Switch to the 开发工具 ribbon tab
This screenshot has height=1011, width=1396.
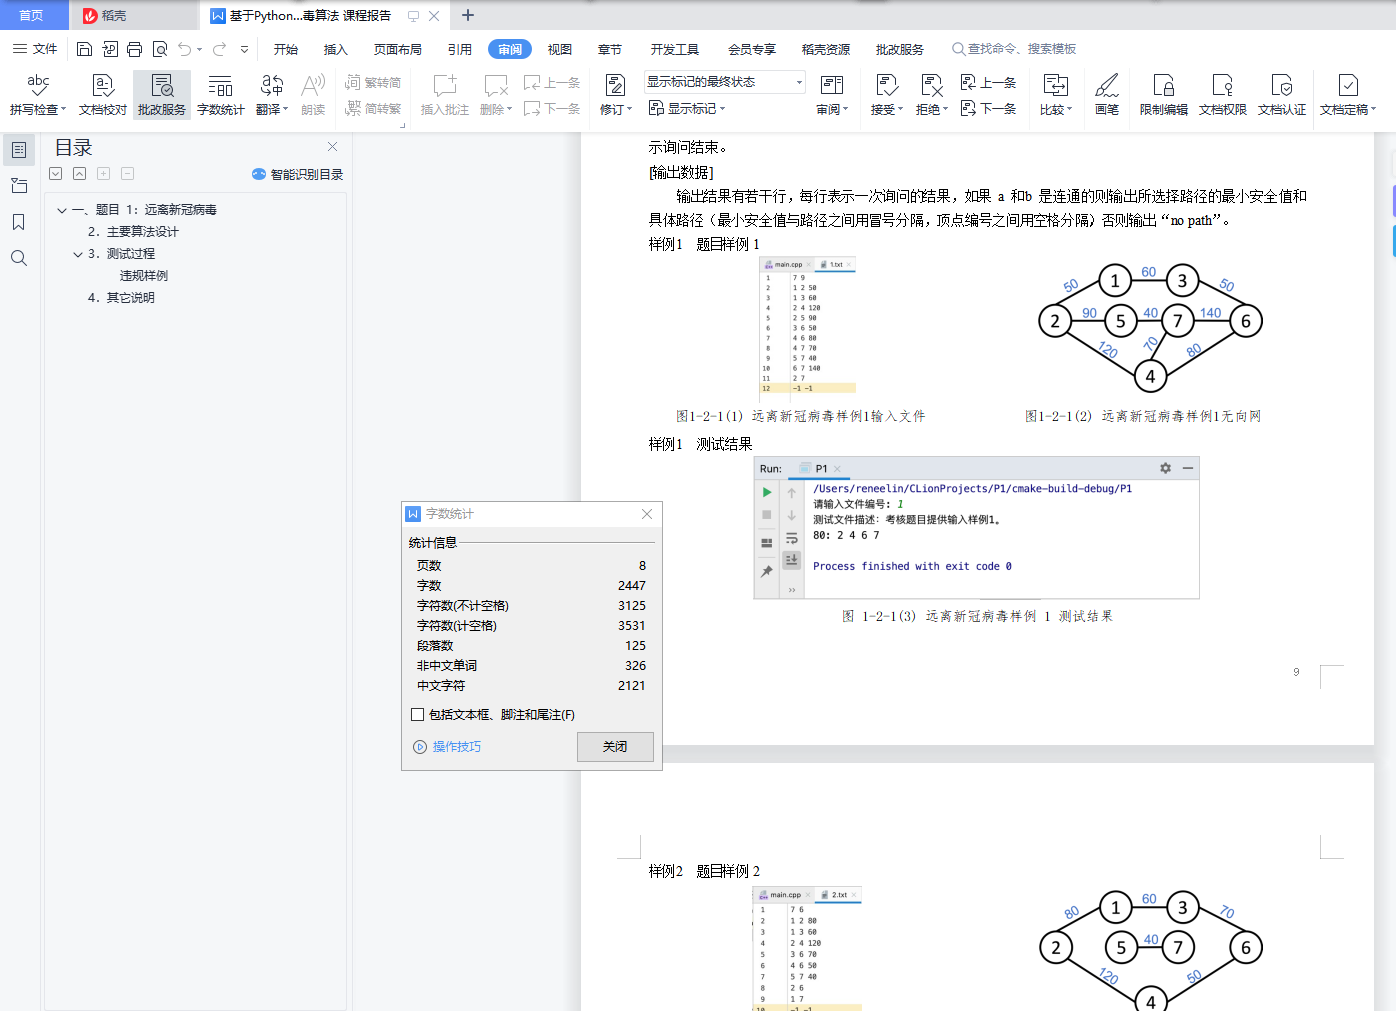coord(675,49)
